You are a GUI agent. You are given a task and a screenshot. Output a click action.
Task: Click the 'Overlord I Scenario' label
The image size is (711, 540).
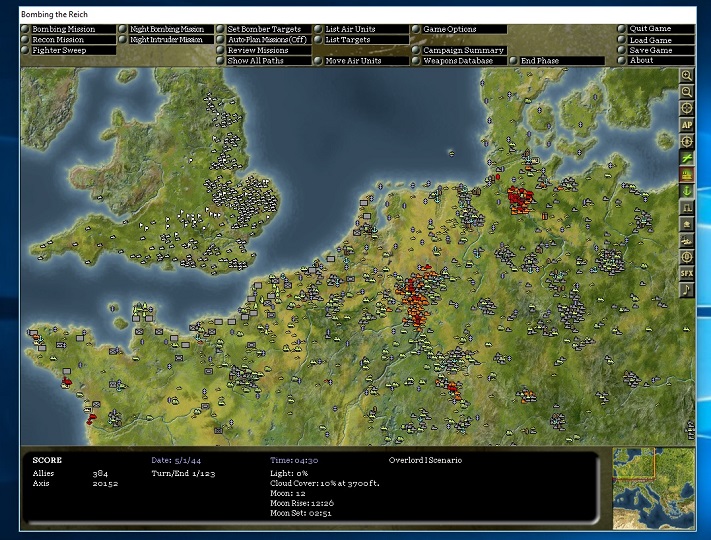click(425, 460)
